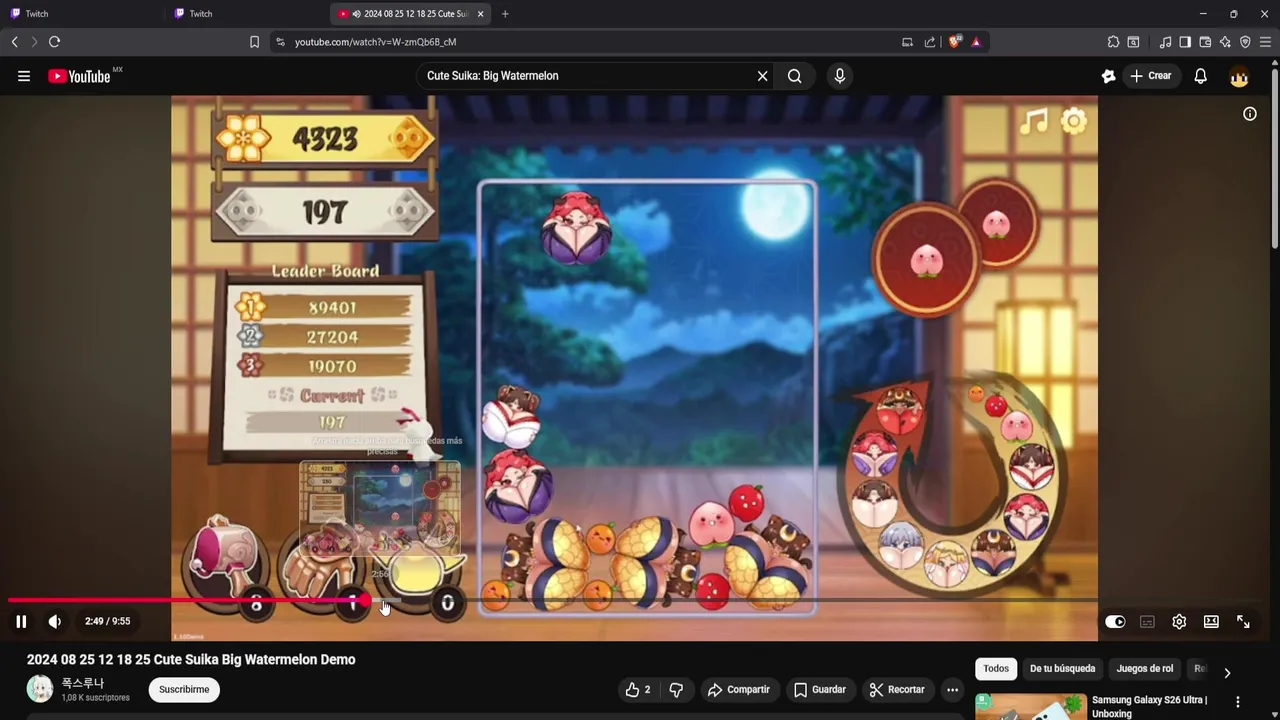
Task: Go to YouTube home via logo
Action: point(79,76)
